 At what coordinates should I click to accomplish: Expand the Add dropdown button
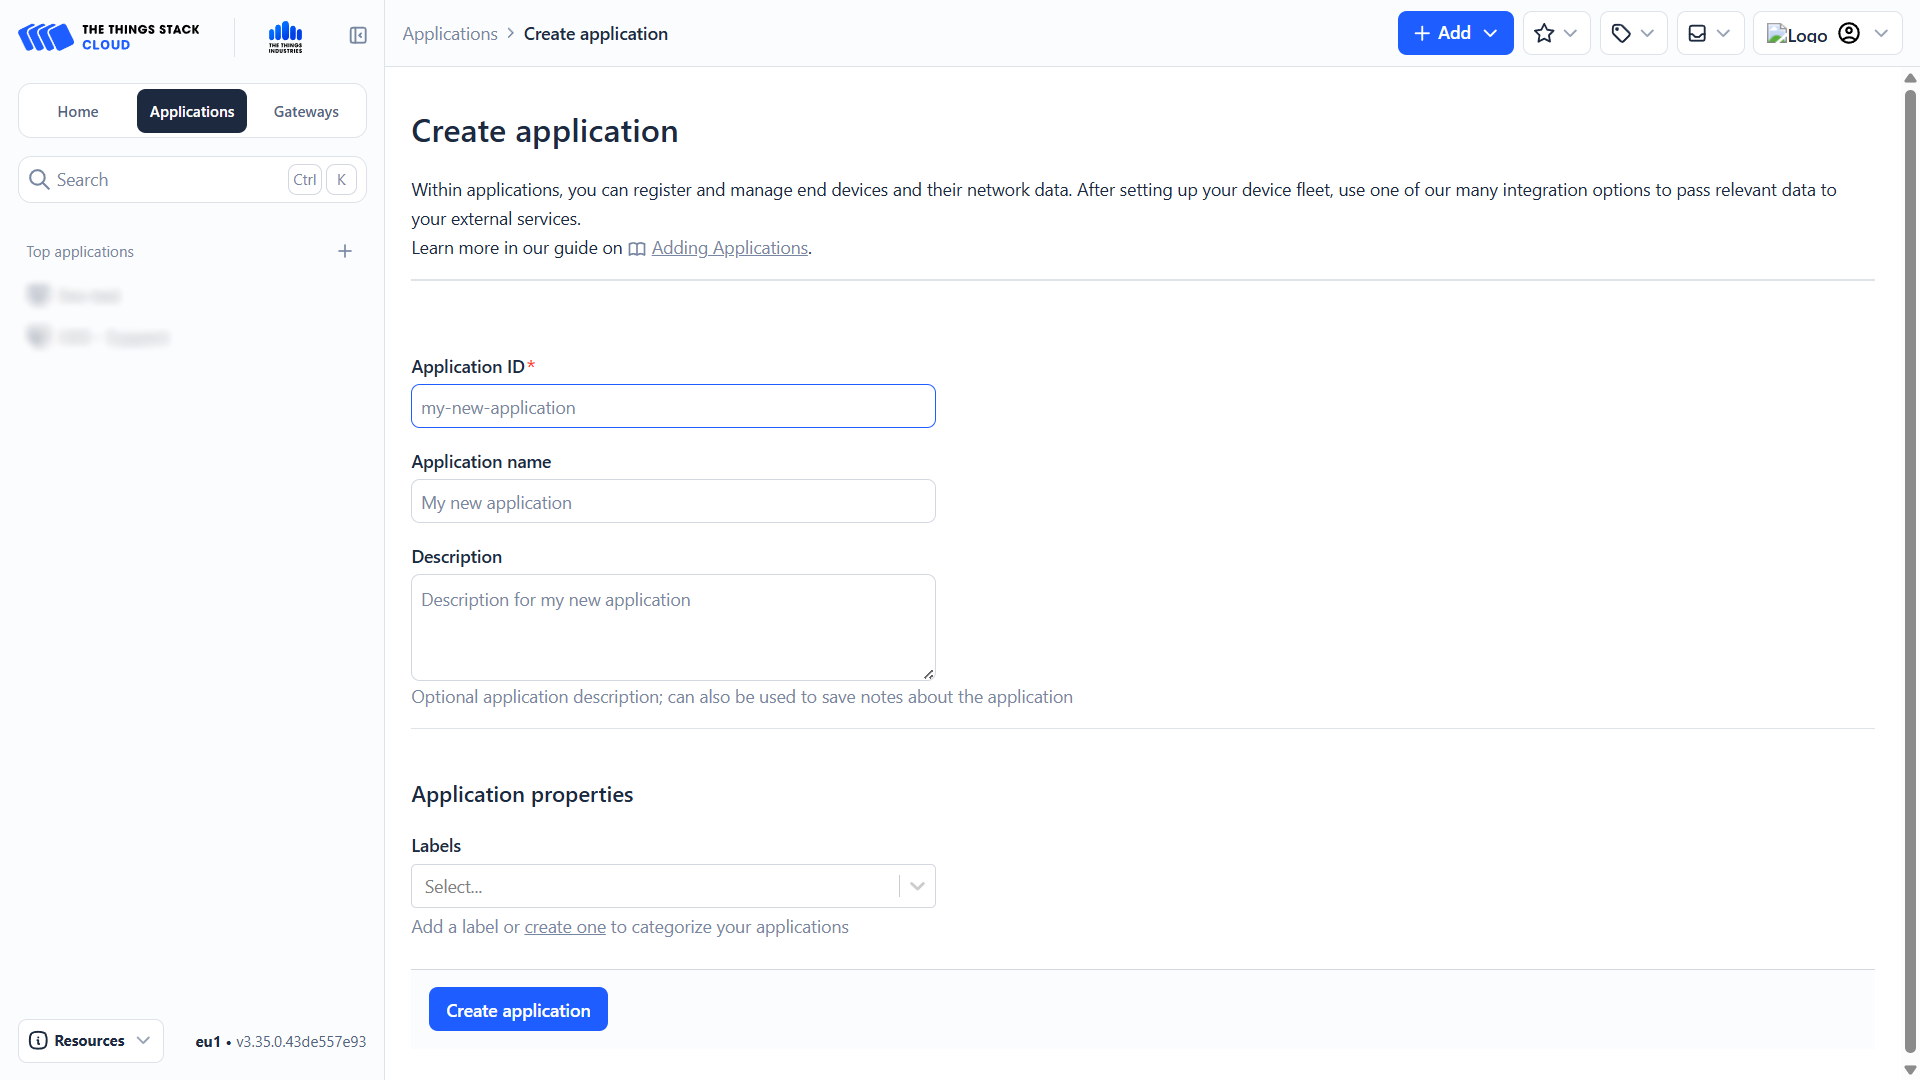(x=1455, y=34)
